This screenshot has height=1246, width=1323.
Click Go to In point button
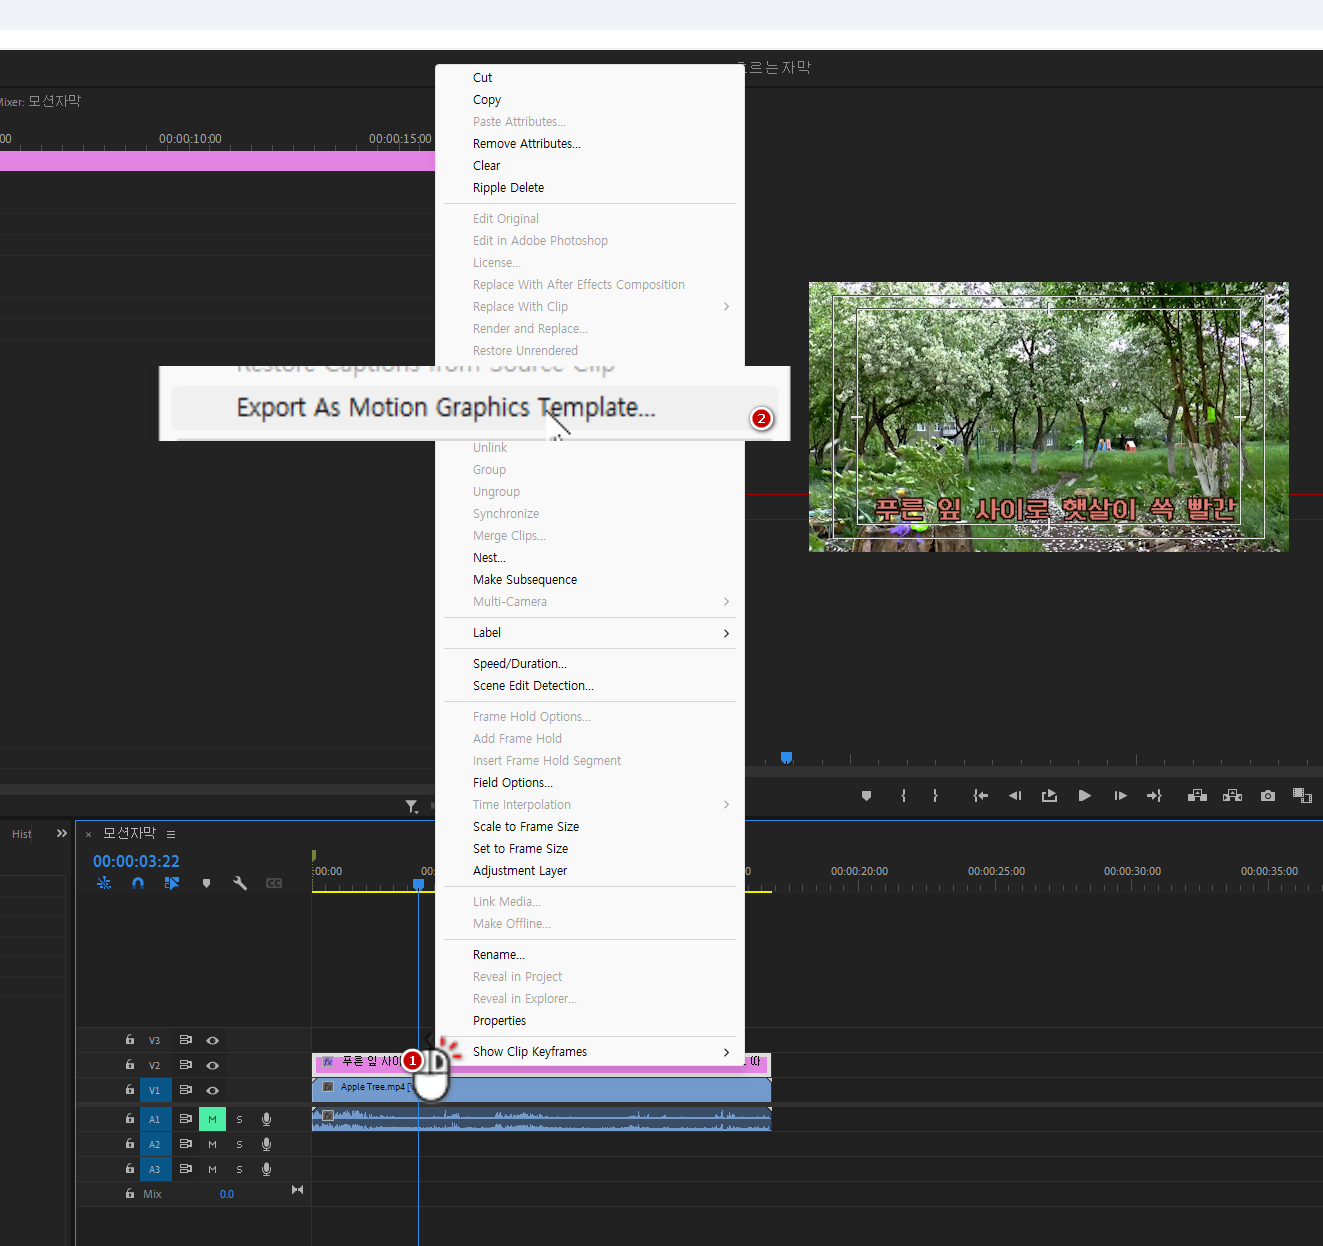pos(980,796)
